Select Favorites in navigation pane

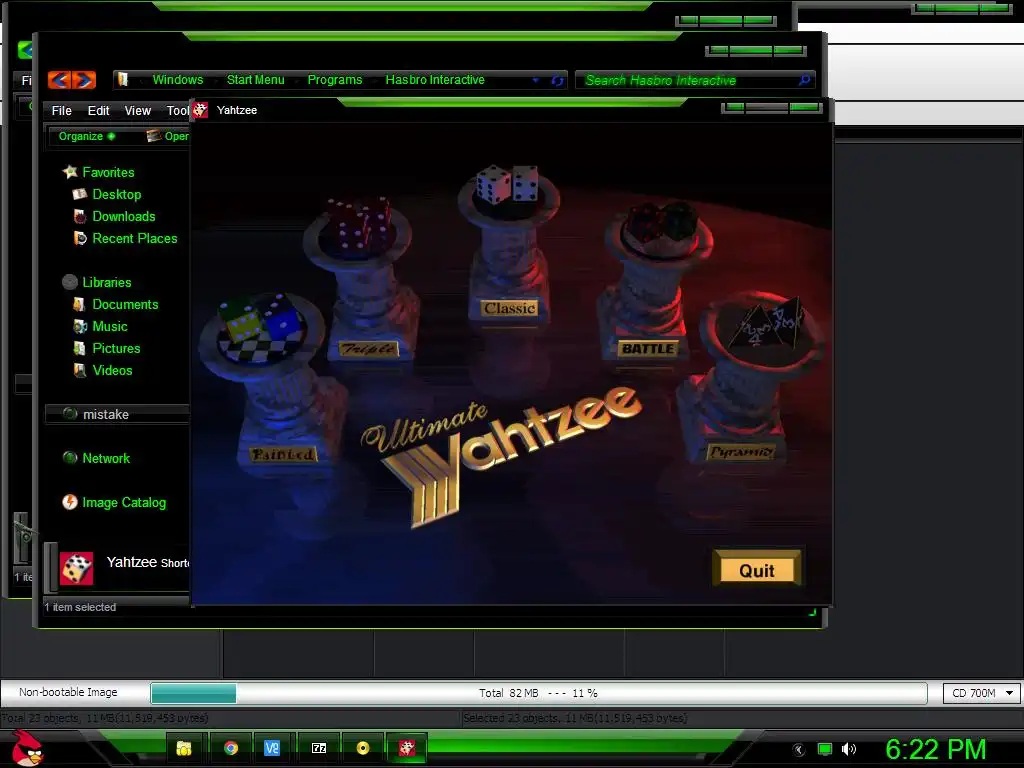pyautogui.click(x=108, y=172)
